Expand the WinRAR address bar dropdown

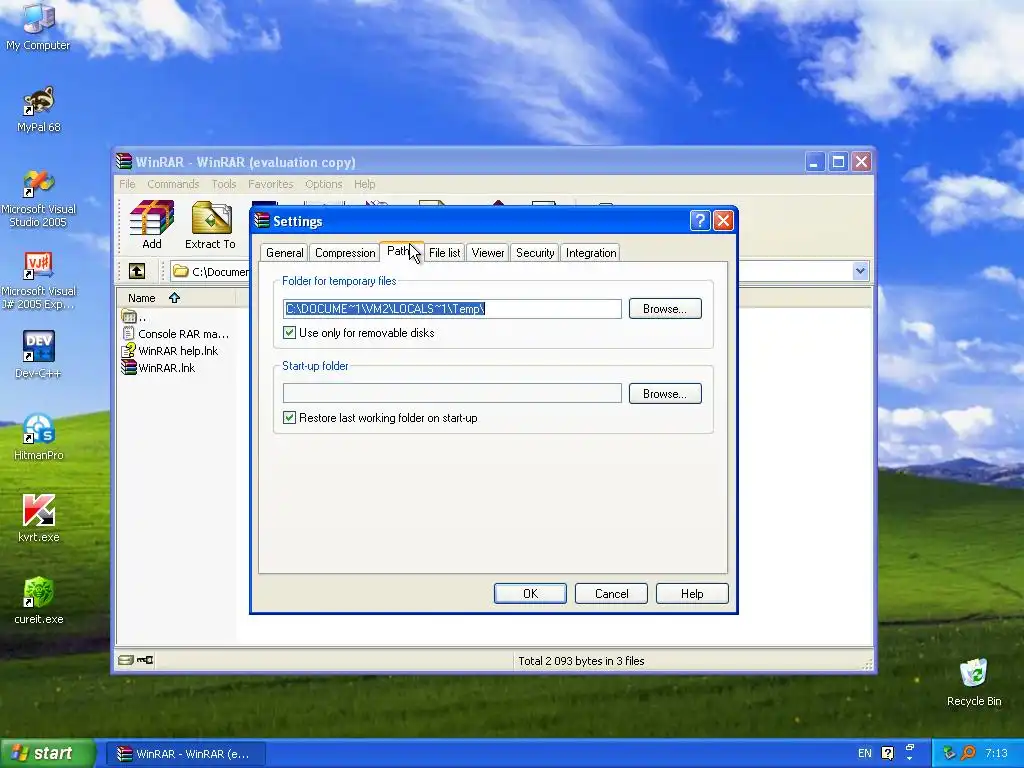point(860,270)
